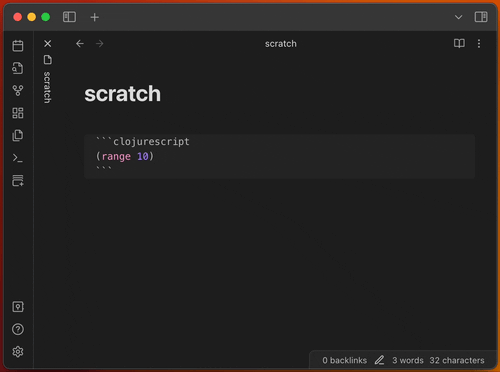Open a new tab with plus button
500x372 pixels.
(x=95, y=17)
